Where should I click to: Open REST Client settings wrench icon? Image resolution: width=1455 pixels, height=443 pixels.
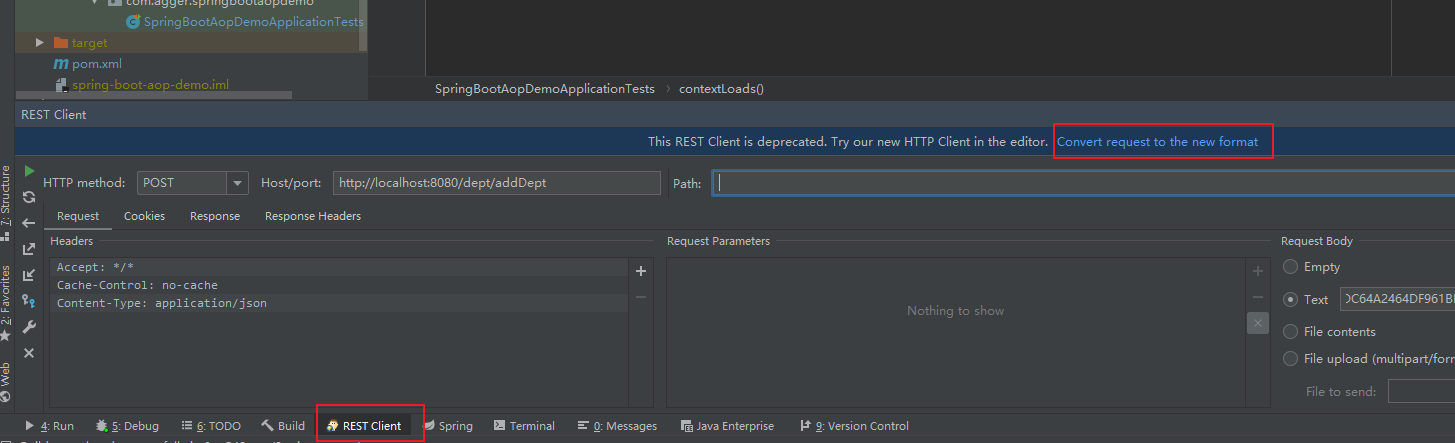[x=29, y=327]
